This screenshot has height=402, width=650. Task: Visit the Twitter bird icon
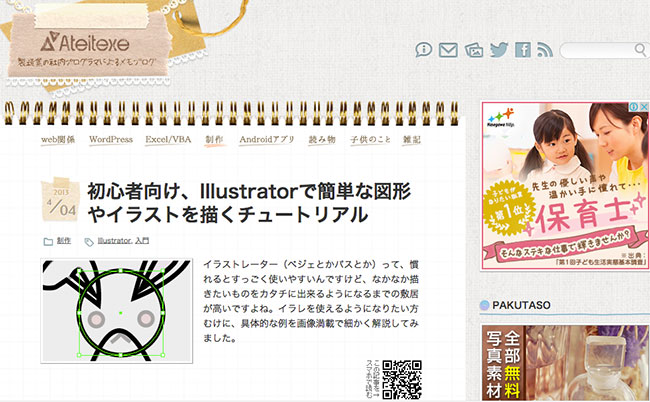point(499,50)
